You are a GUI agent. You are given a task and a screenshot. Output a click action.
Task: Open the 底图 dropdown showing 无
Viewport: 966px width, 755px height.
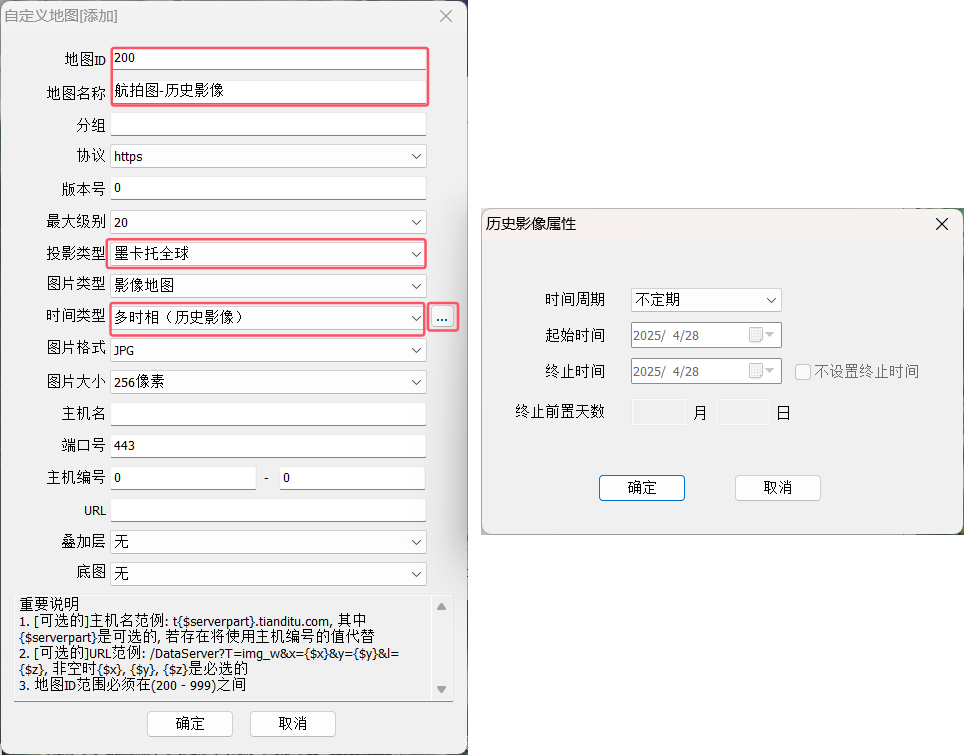(x=268, y=574)
